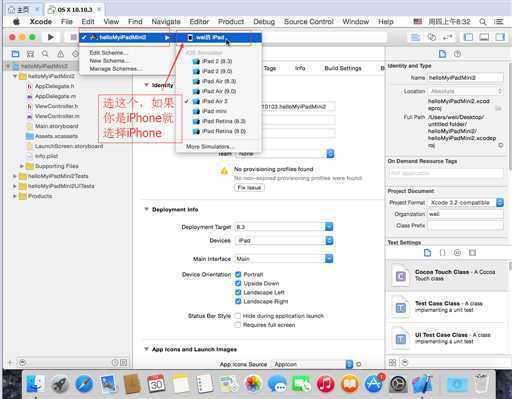Open the Team dropdown
The image size is (512, 399).
tap(284, 154)
